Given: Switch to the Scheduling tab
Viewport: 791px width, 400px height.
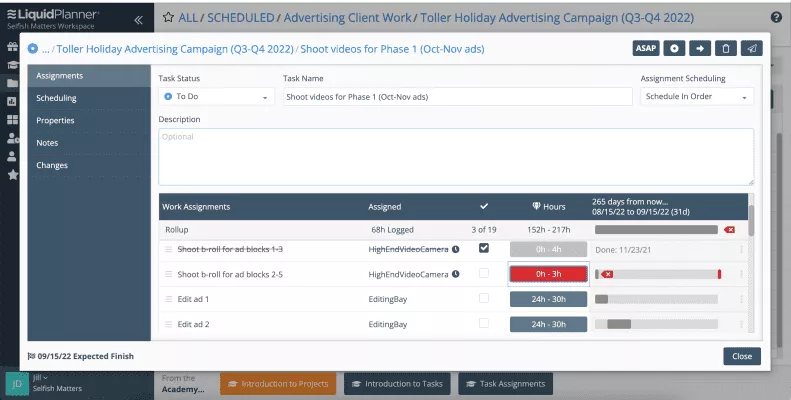Looking at the screenshot, I should pos(56,98).
